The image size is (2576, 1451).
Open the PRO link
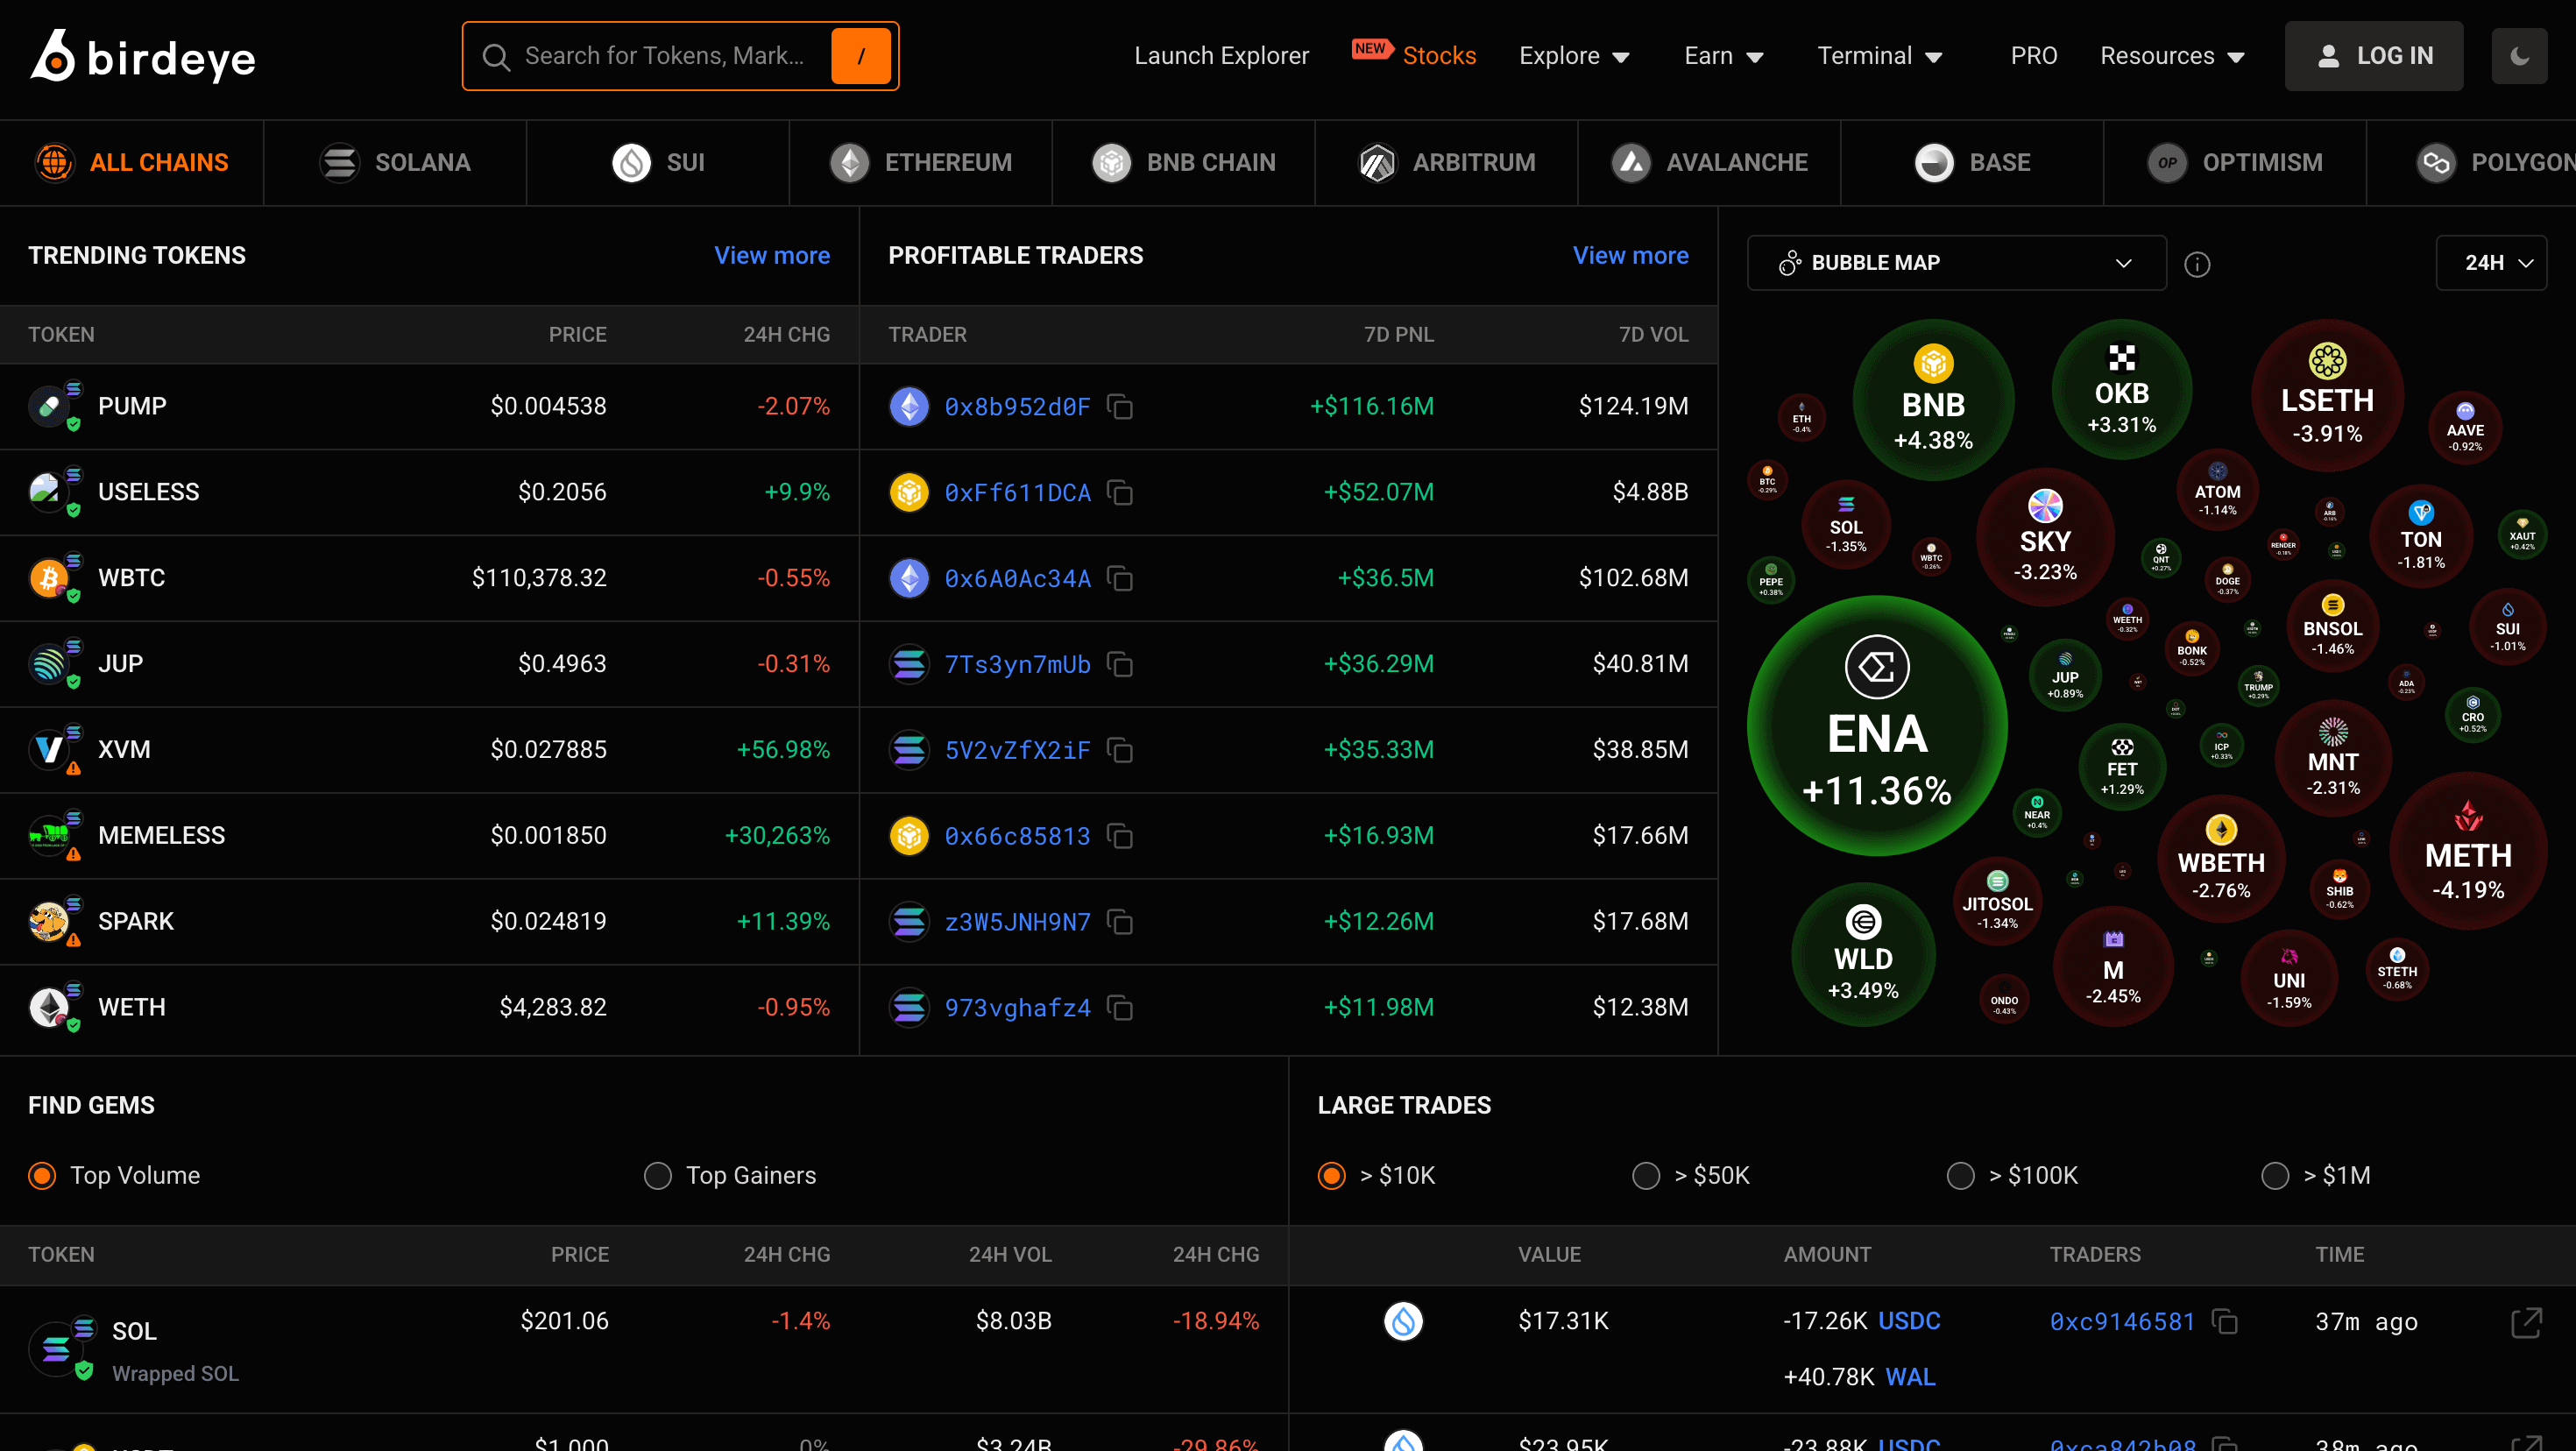click(2034, 56)
